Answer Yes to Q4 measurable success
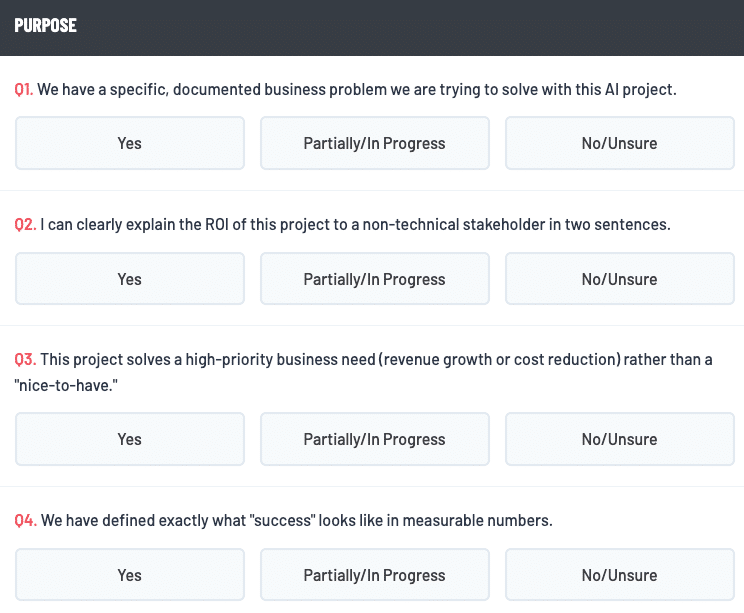Viewport: 744px width, 613px height. [x=130, y=575]
